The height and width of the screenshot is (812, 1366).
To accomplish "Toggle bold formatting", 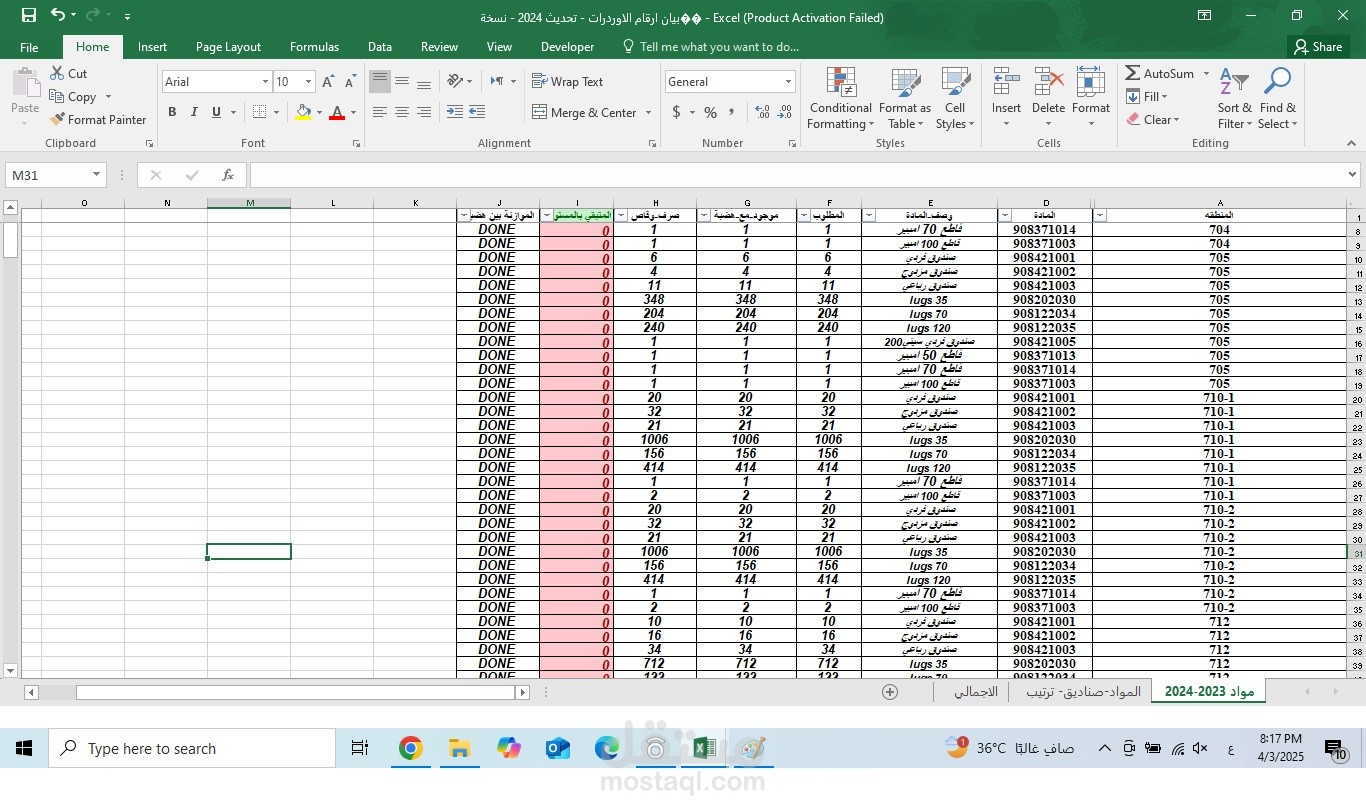I will coord(172,112).
